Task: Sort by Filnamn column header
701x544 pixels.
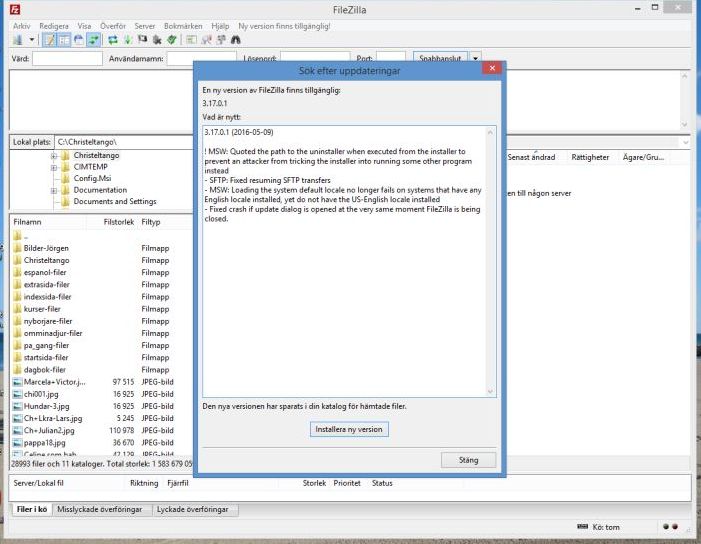Action: (27, 222)
